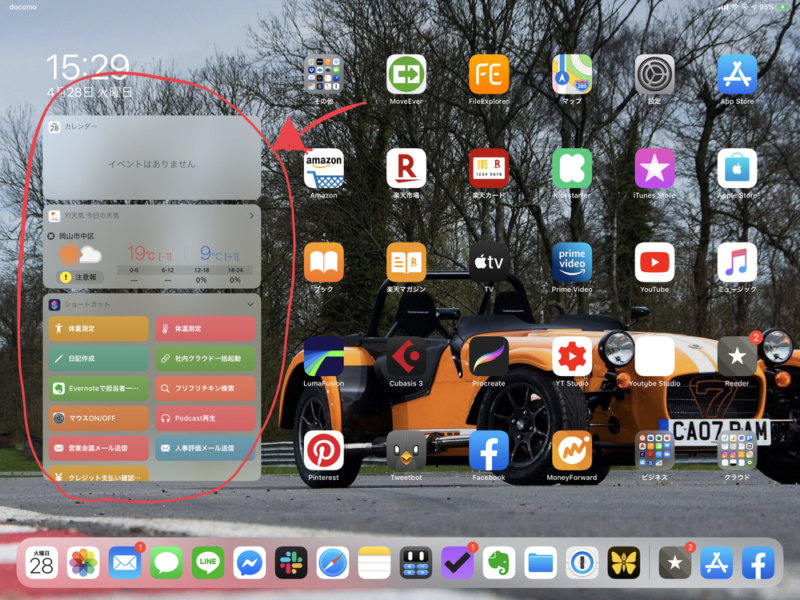Open Evernote elephant icon in dock
This screenshot has width=800, height=600.
[498, 563]
